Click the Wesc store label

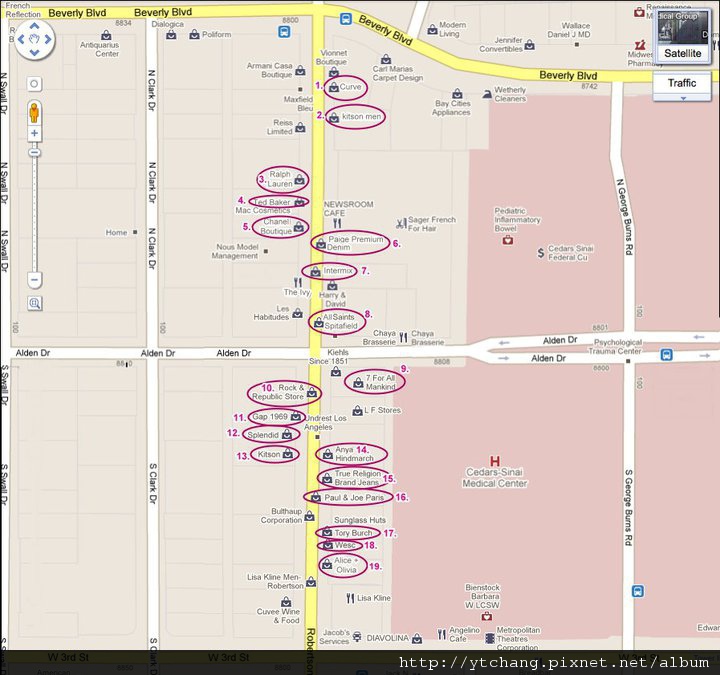[x=345, y=545]
